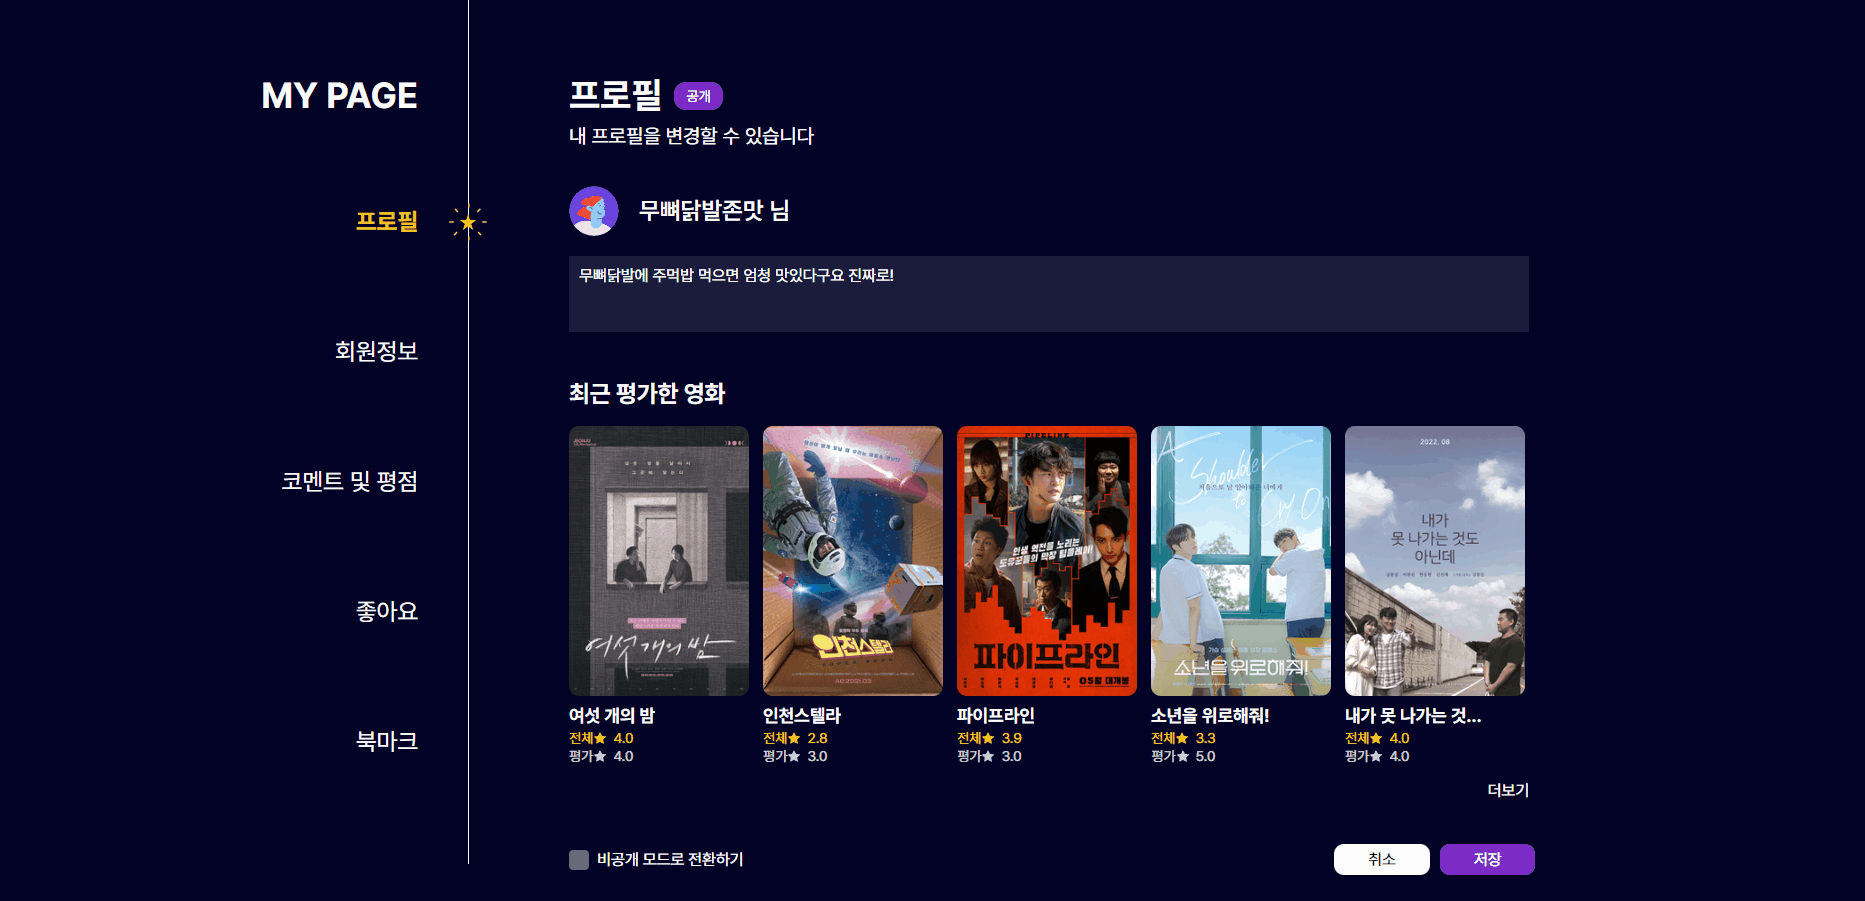Click yellow 전체 star under 파이프라인
Image resolution: width=1865 pixels, height=901 pixels.
pos(988,739)
